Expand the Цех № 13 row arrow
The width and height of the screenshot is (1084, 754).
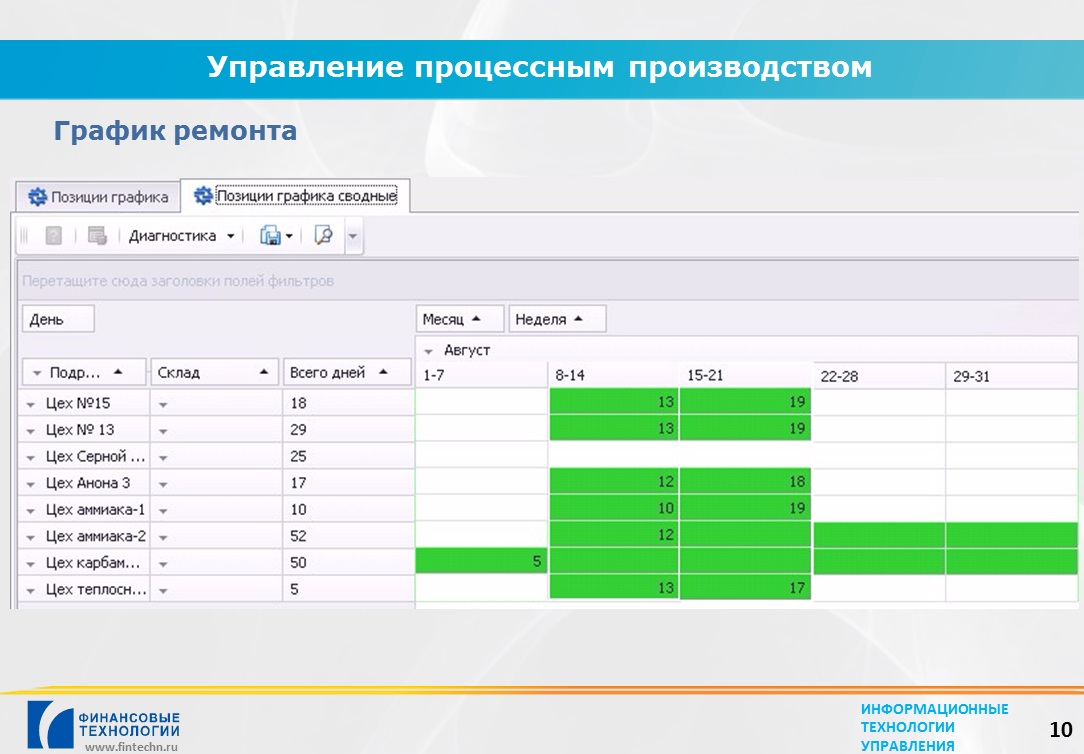(30, 431)
